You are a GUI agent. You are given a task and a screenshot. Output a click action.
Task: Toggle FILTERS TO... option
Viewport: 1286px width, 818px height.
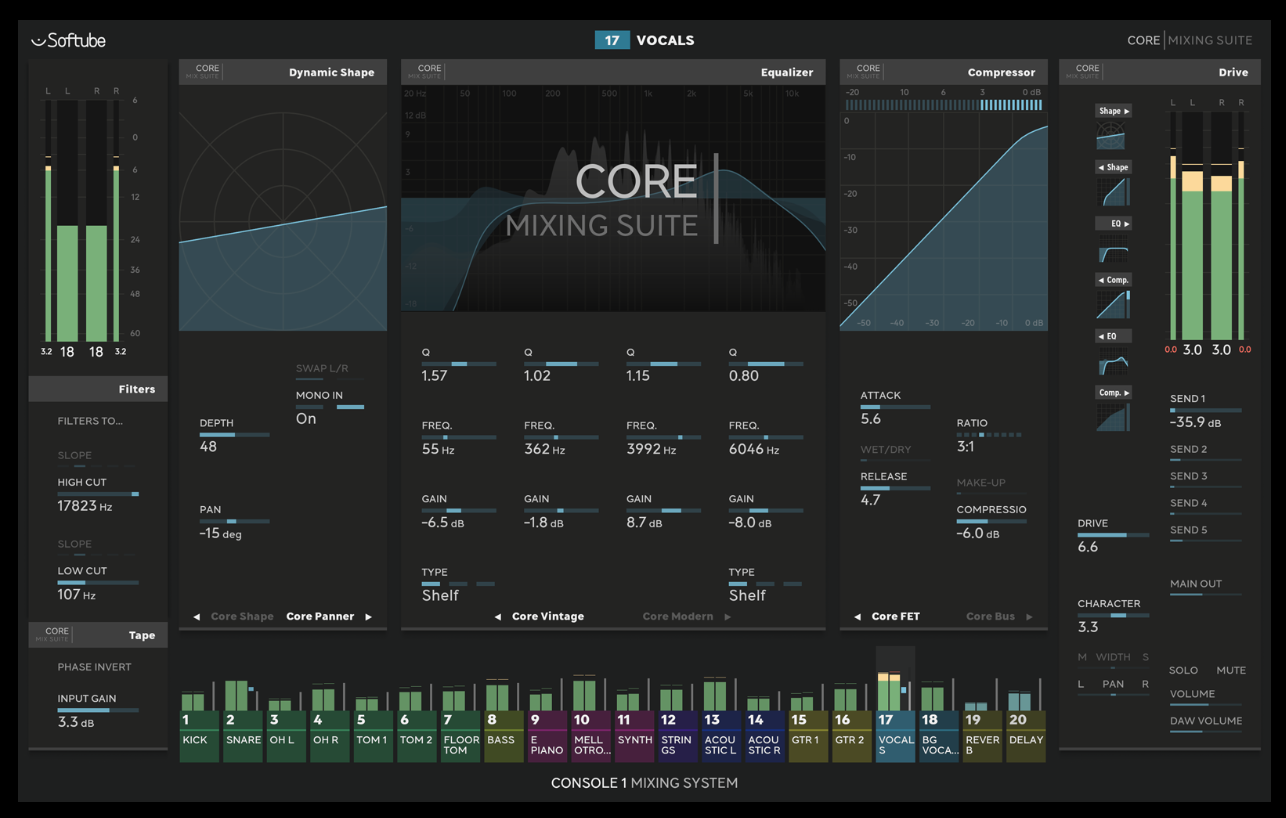click(90, 421)
